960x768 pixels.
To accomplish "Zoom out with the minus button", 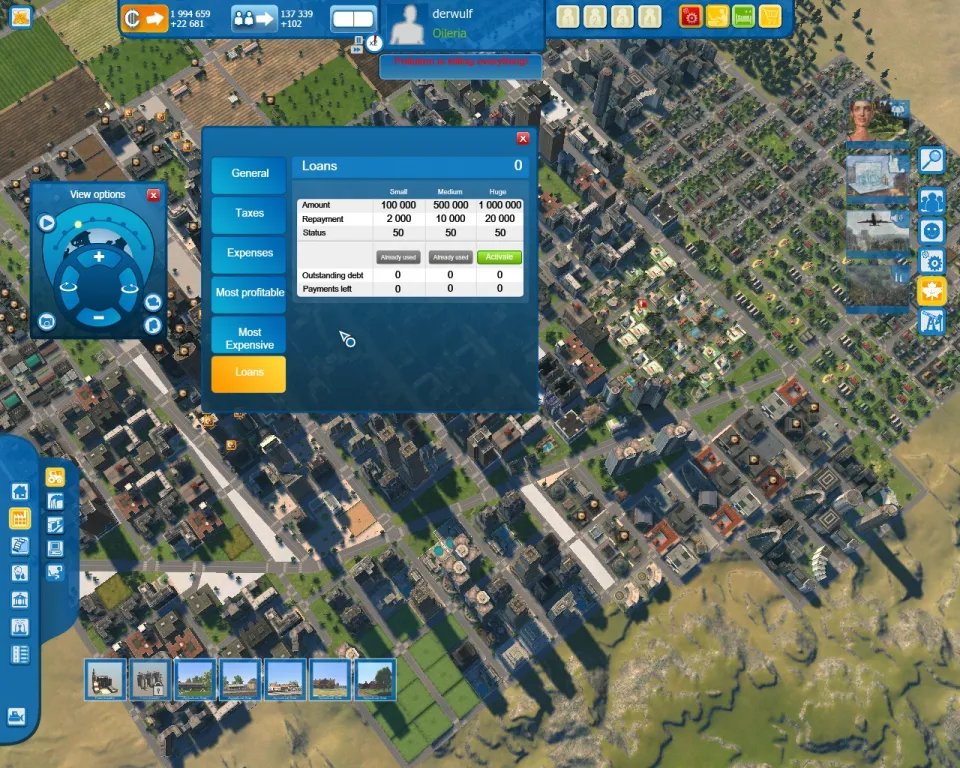I will (x=98, y=317).
